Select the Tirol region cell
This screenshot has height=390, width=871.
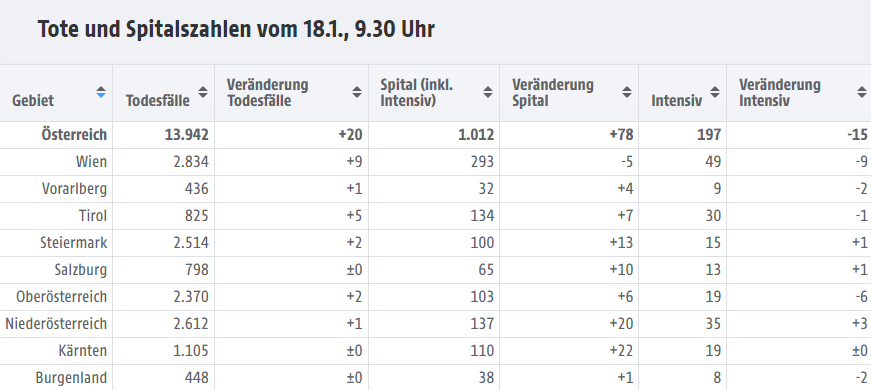tap(93, 216)
